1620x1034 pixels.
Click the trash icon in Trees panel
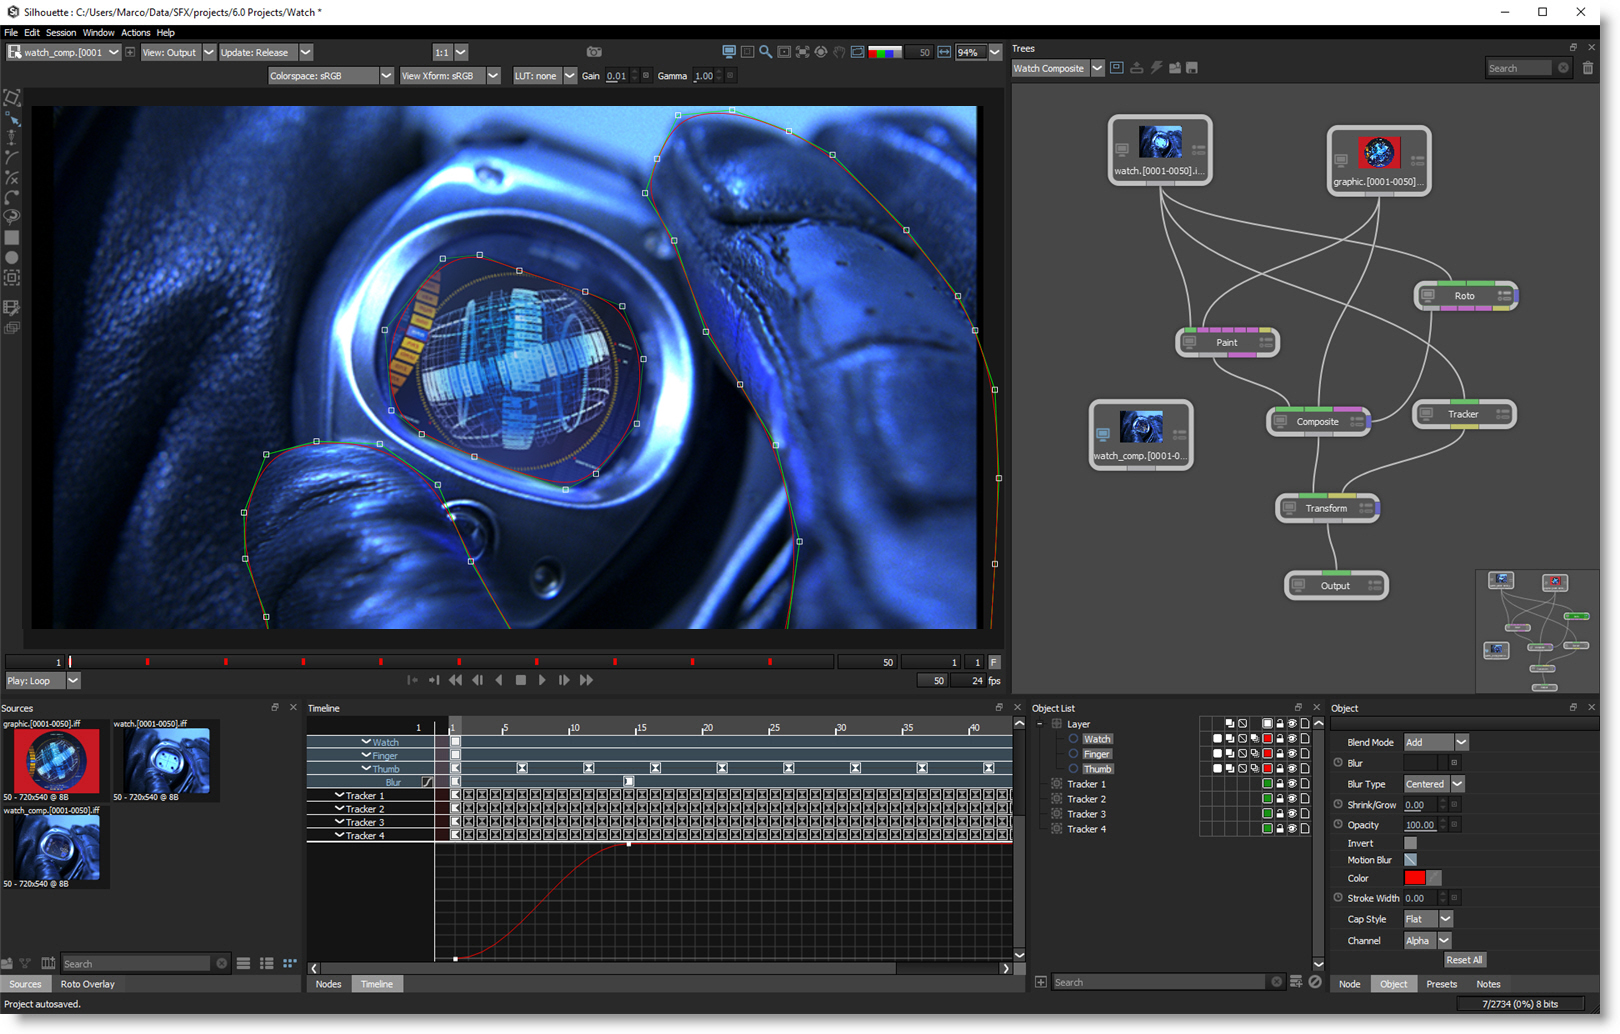pyautogui.click(x=1587, y=68)
